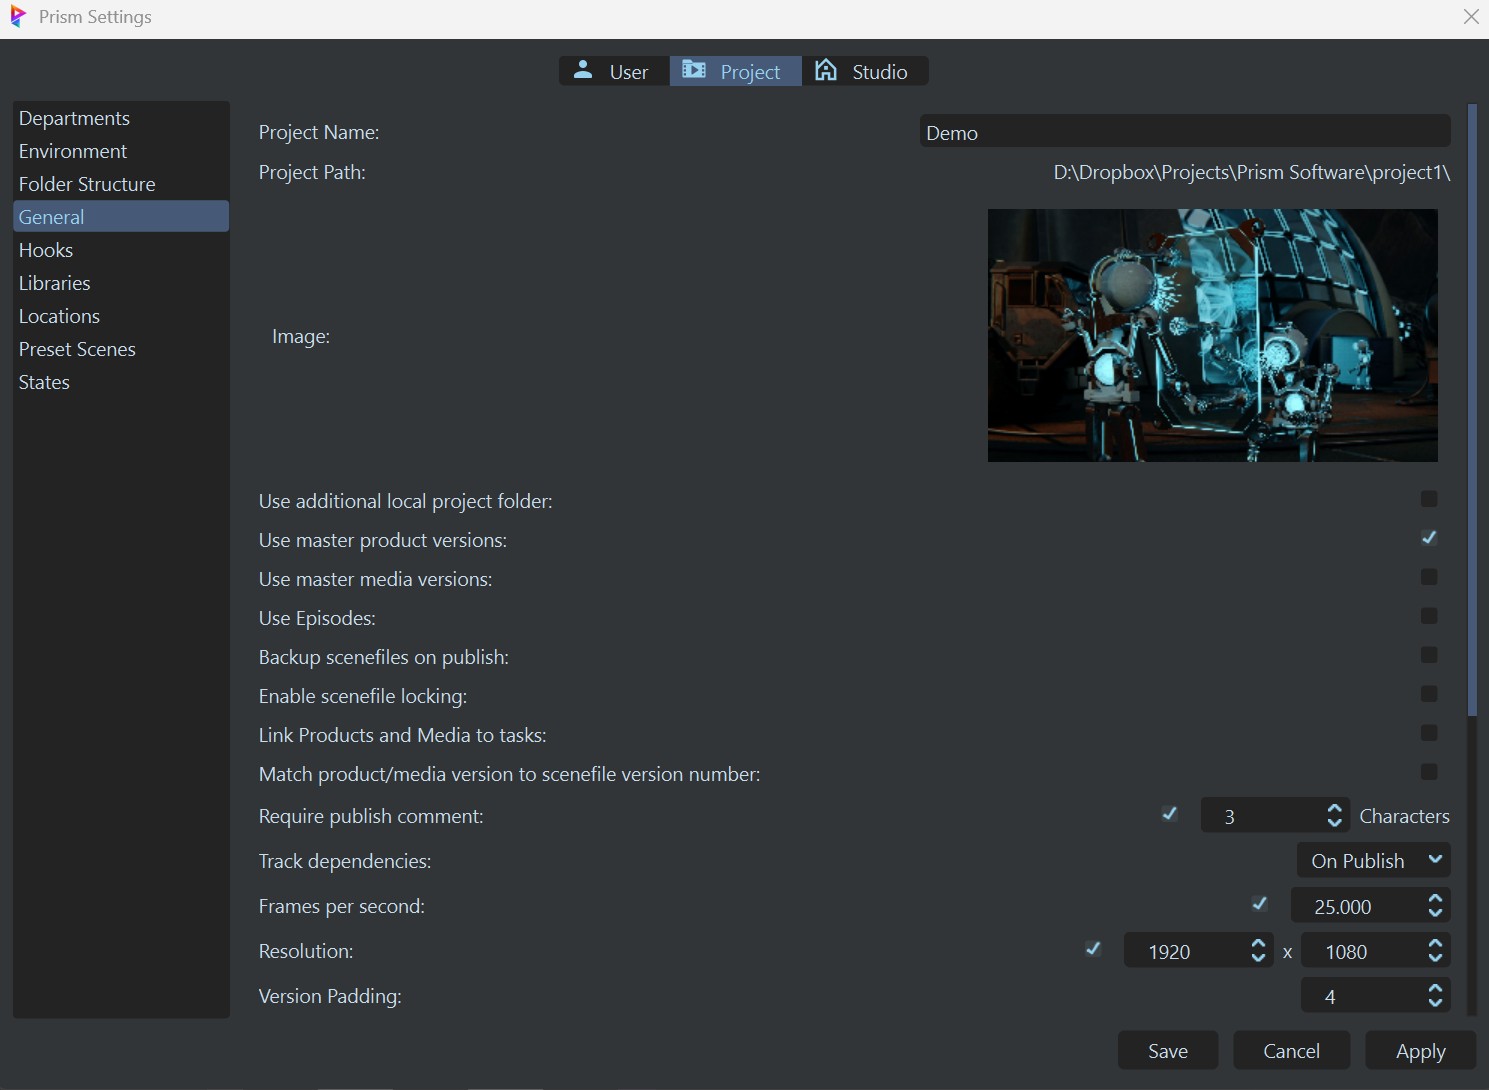1489x1090 pixels.
Task: Click the User person icon
Action: pyautogui.click(x=582, y=70)
